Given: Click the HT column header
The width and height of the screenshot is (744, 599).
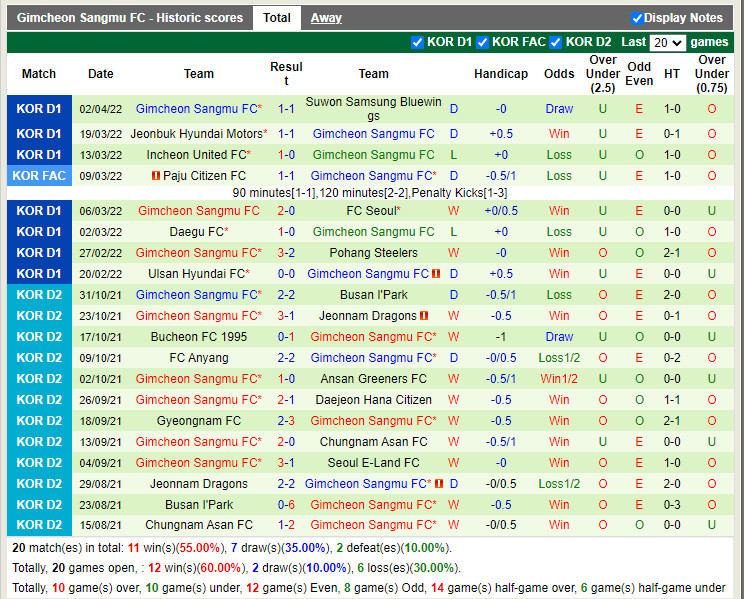Looking at the screenshot, I should click(x=671, y=74).
